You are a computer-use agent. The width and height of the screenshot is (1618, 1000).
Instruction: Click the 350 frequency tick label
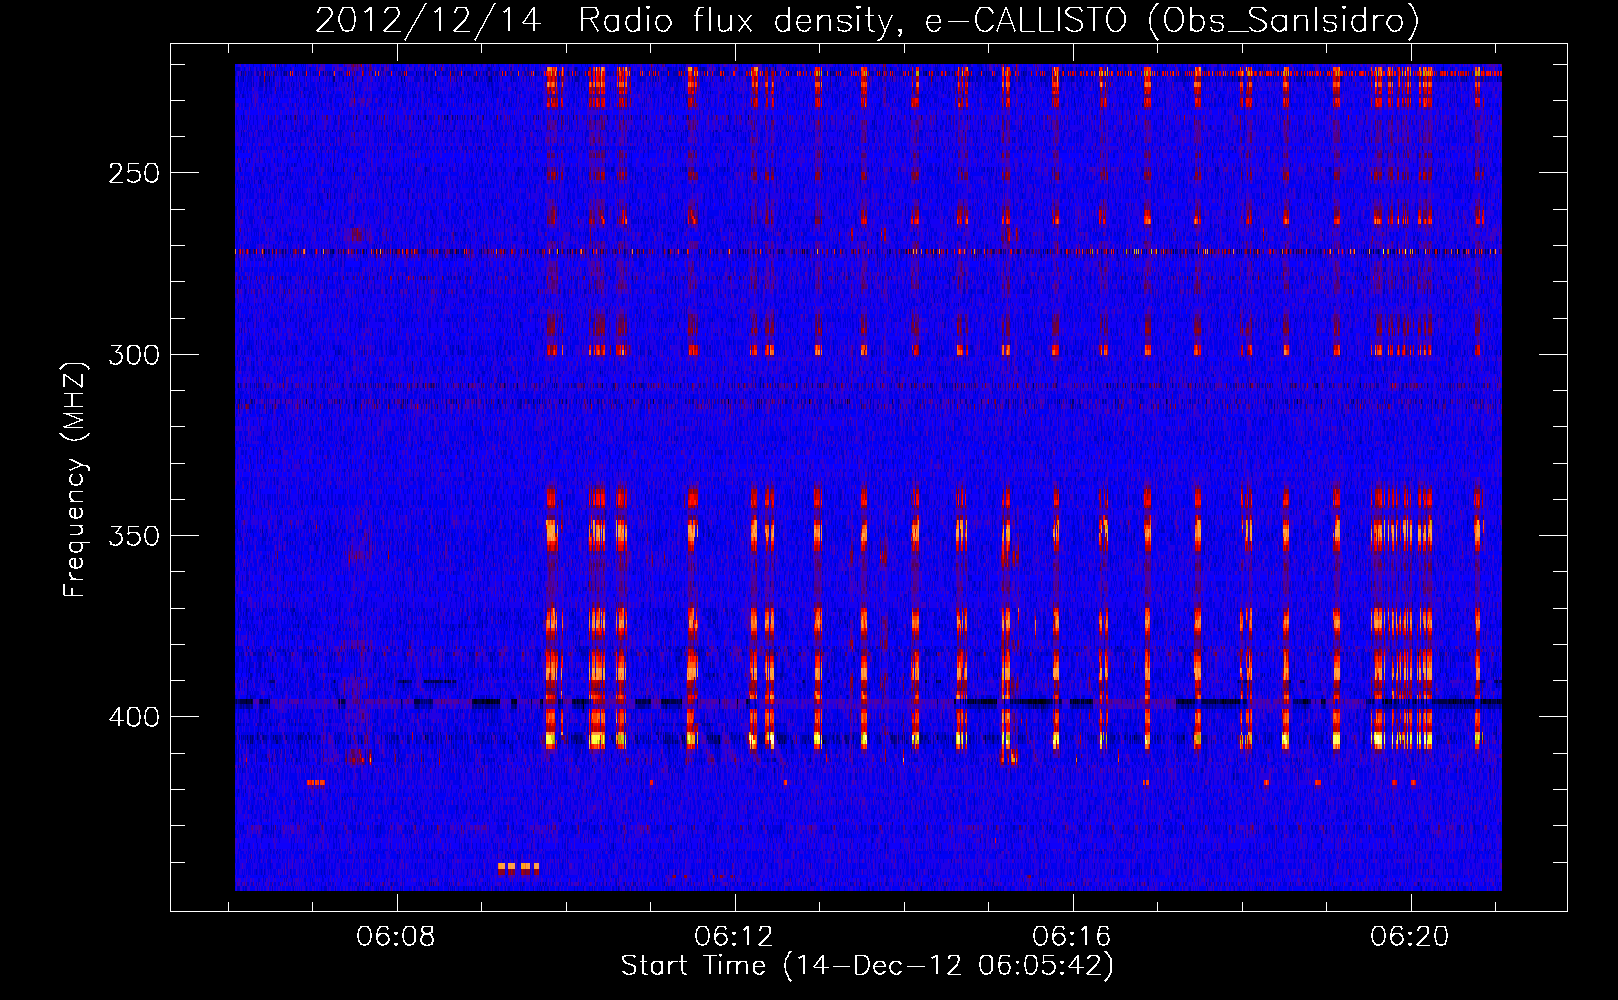click(134, 536)
